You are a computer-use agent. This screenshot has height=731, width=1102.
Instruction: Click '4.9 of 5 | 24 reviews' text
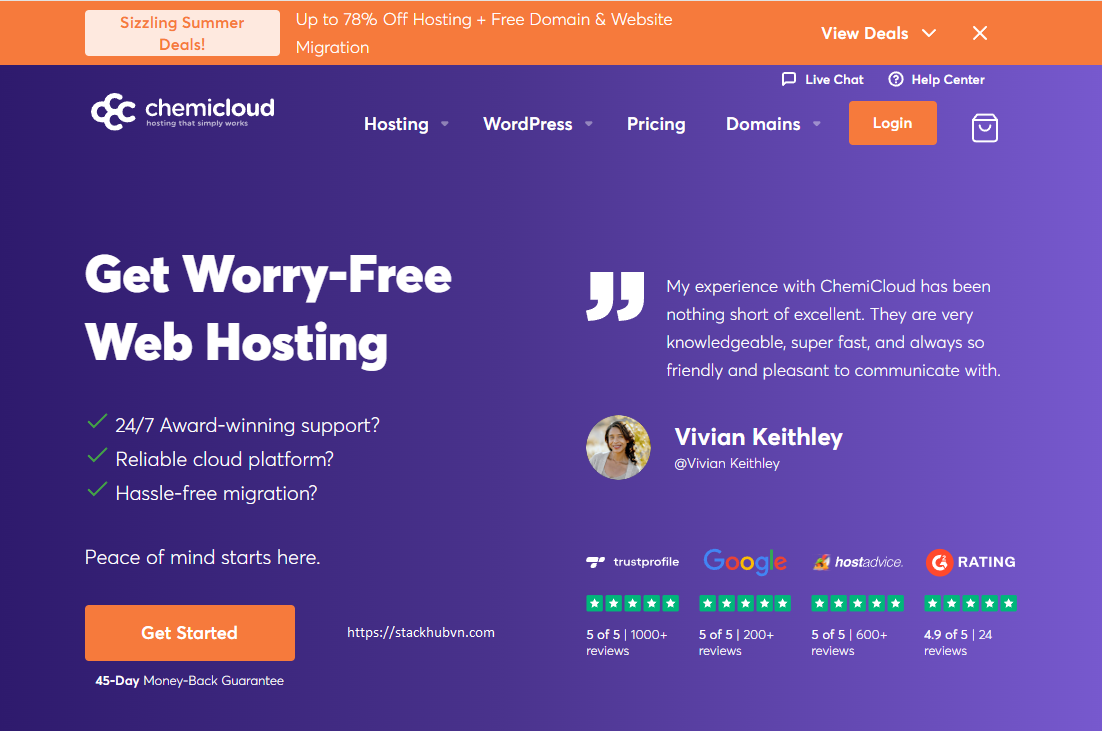(958, 642)
